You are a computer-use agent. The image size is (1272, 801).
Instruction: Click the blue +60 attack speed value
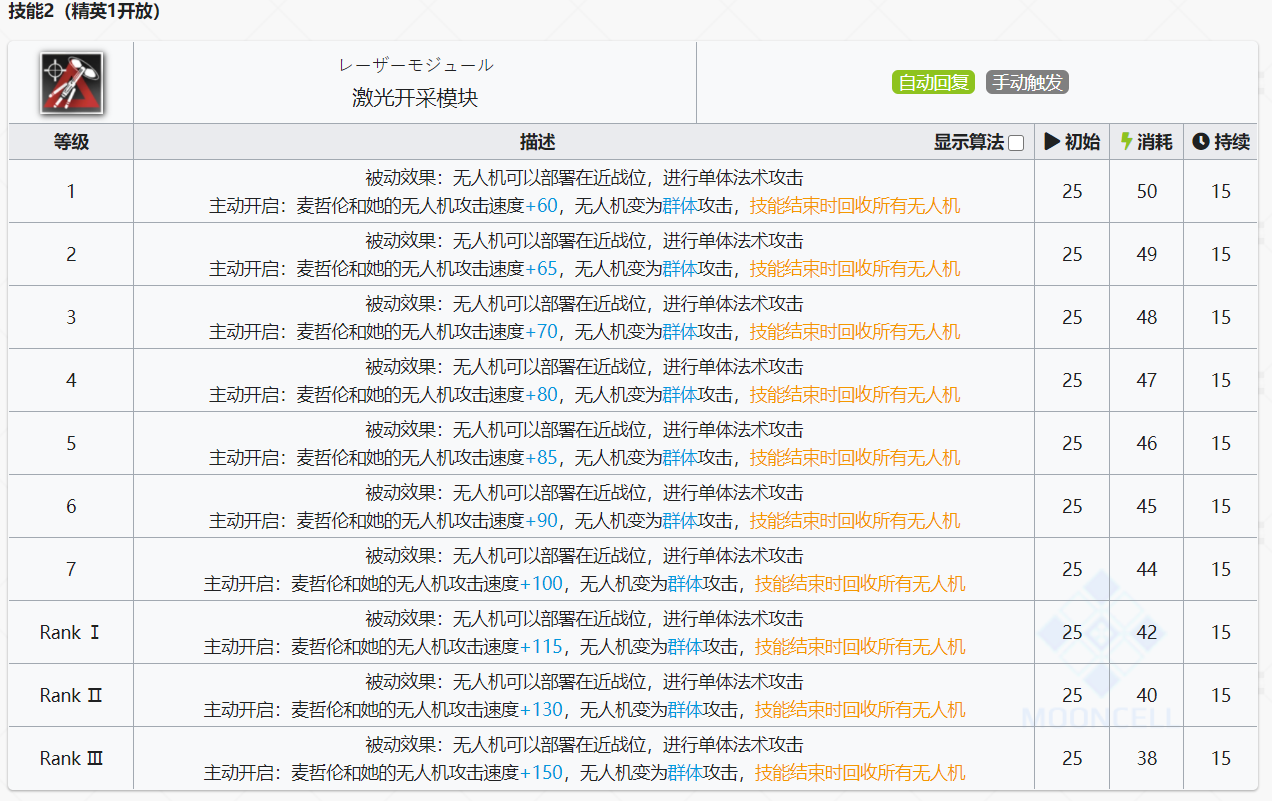tap(541, 206)
